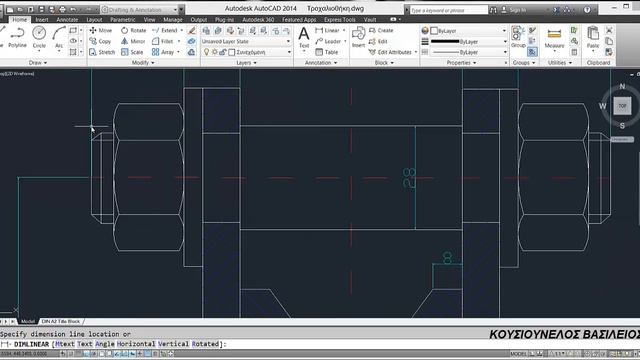Image resolution: width=640 pixels, height=360 pixels.
Task: Expand the Draw panel flyout
Action: (x=38, y=62)
